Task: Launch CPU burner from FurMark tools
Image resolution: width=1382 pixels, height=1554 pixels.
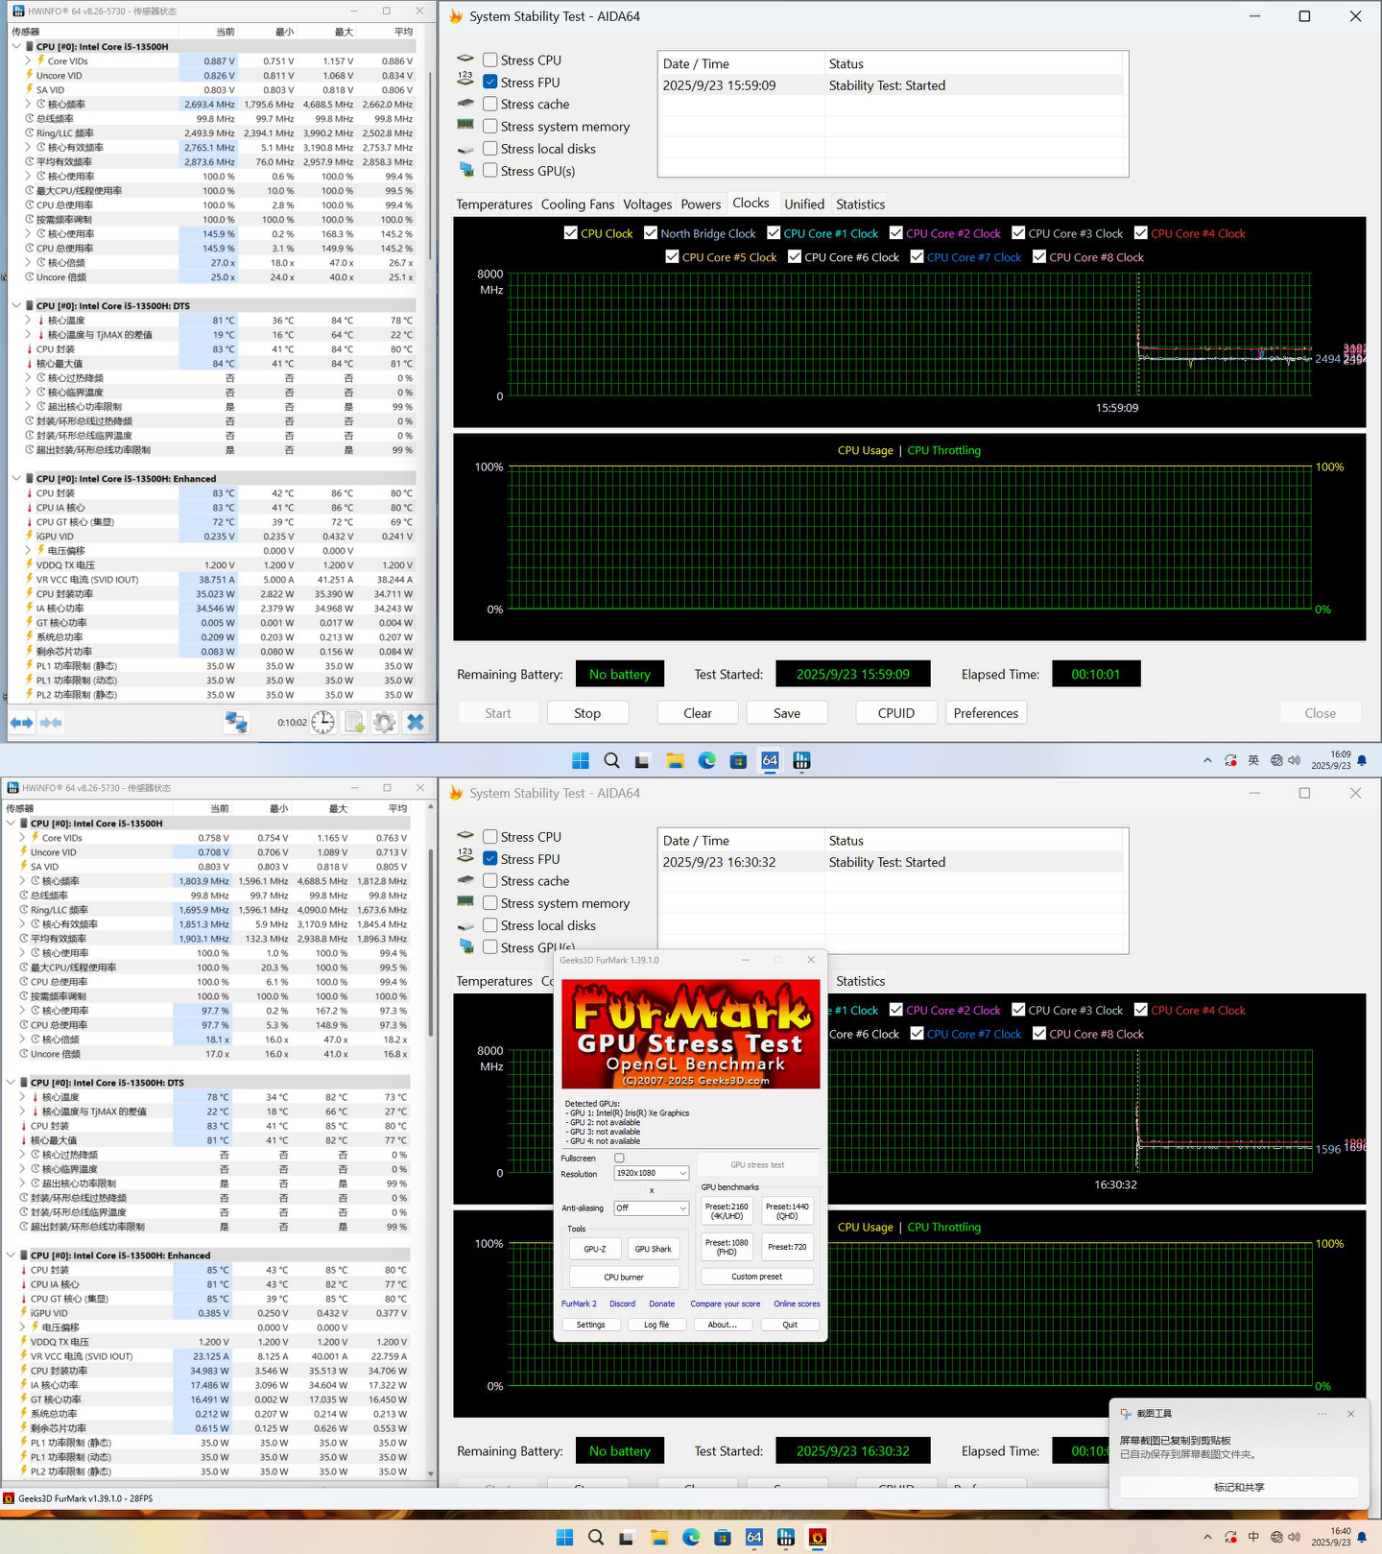Action: (624, 1277)
